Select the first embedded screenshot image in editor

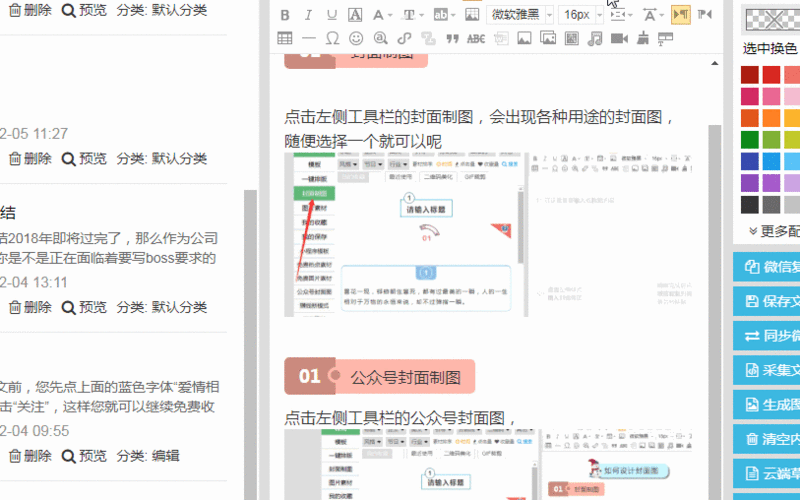488,234
